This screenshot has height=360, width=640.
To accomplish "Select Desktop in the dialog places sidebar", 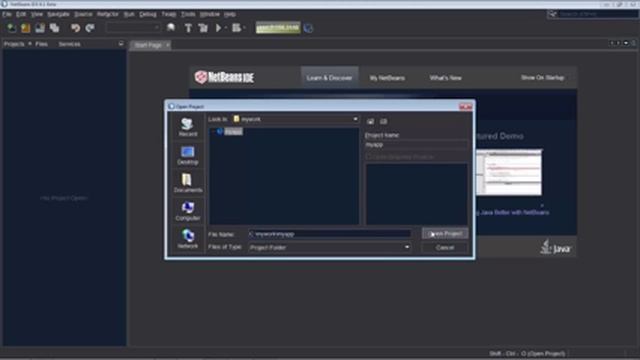I will point(188,155).
